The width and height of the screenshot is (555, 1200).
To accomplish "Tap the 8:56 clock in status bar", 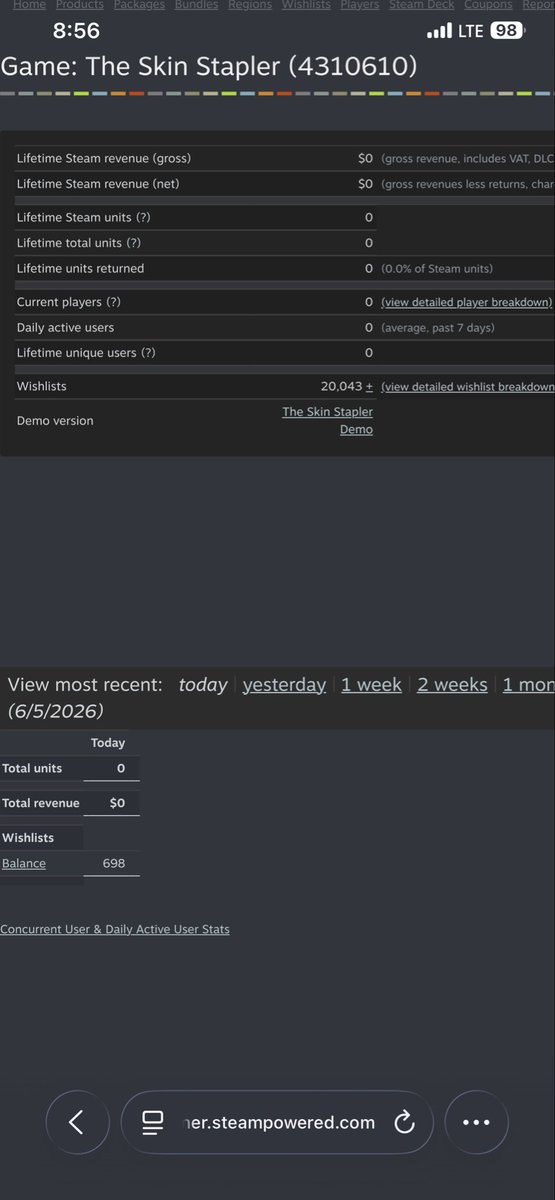I will coord(75,32).
